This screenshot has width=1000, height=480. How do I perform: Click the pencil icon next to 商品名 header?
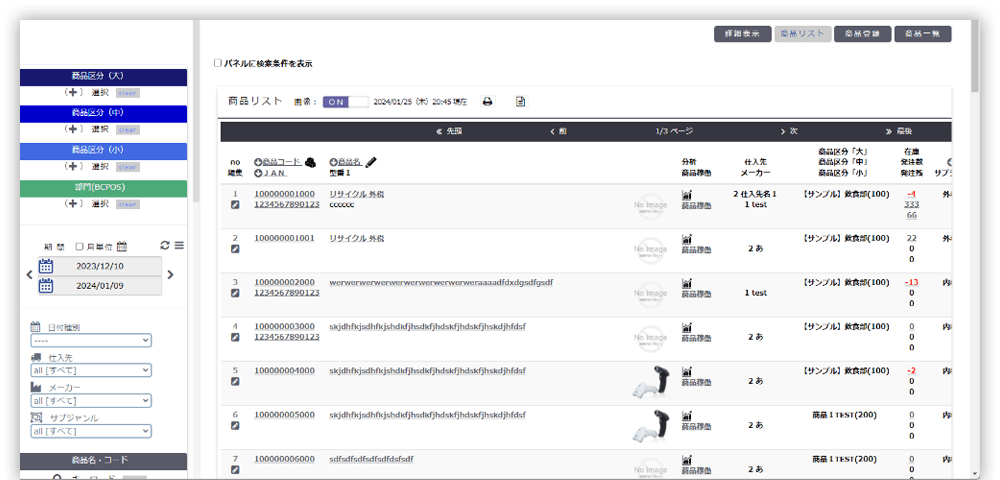[371, 161]
